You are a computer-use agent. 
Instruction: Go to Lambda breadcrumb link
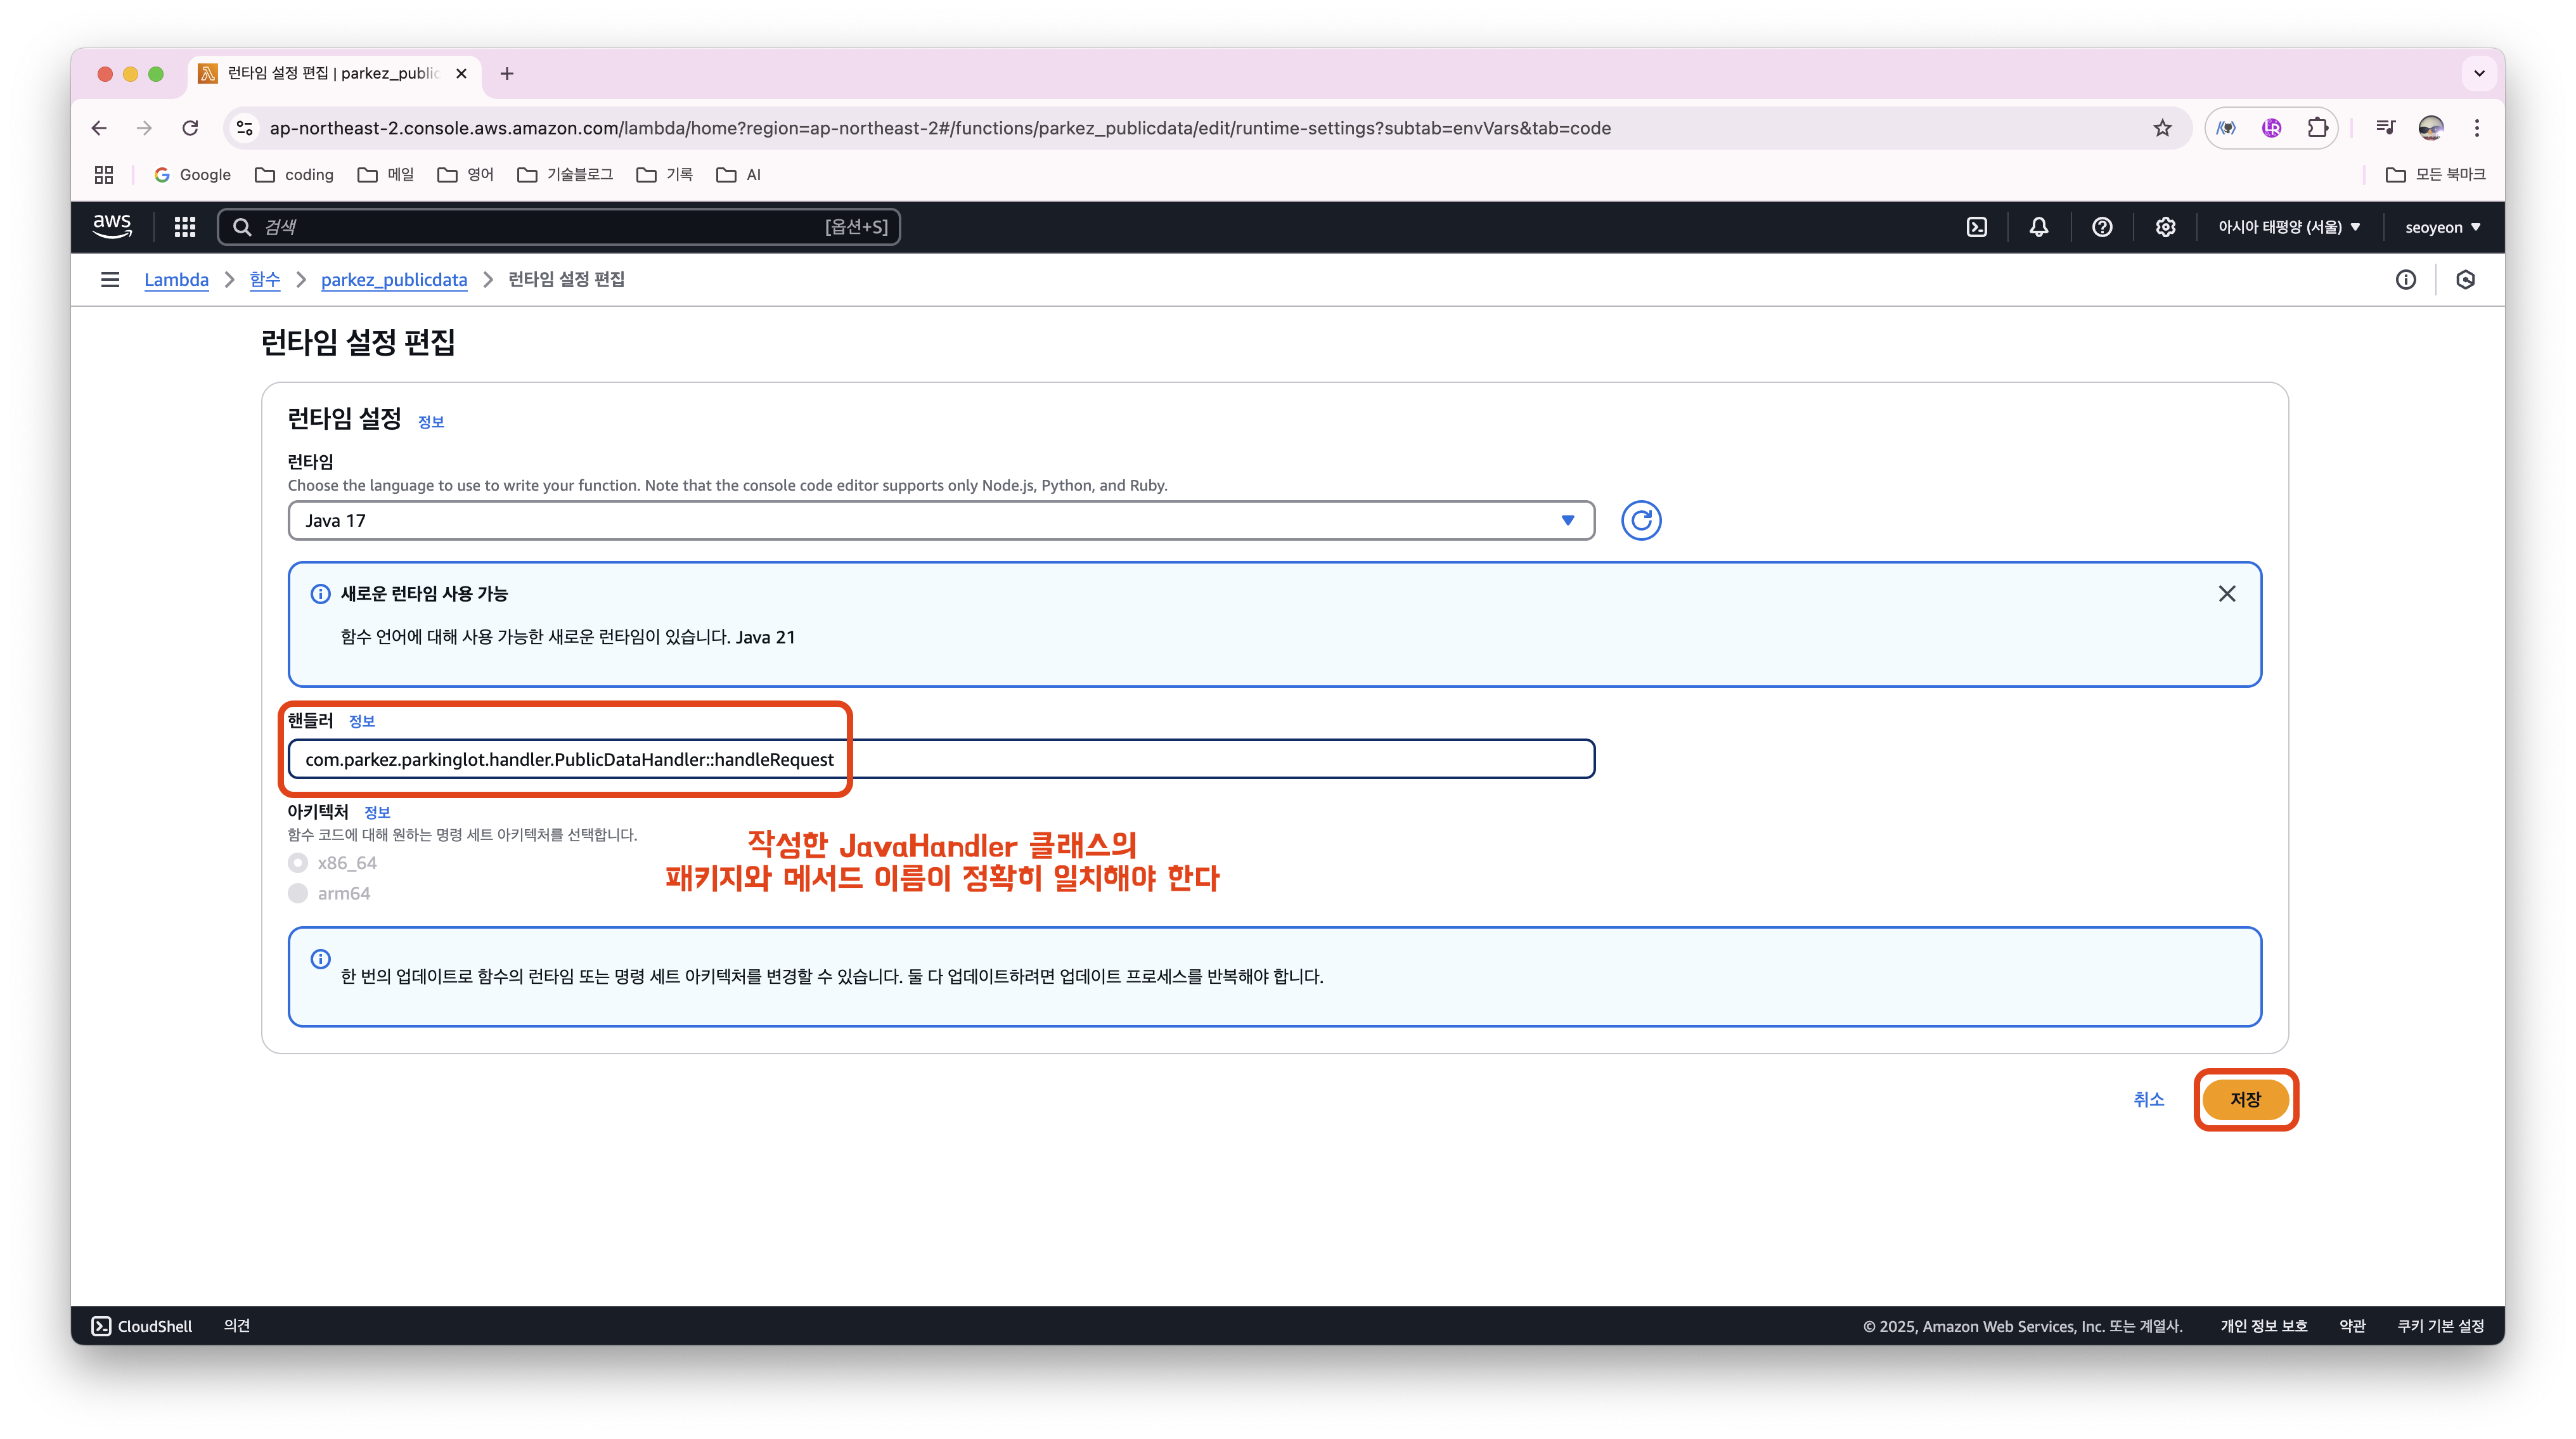pyautogui.click(x=176, y=280)
